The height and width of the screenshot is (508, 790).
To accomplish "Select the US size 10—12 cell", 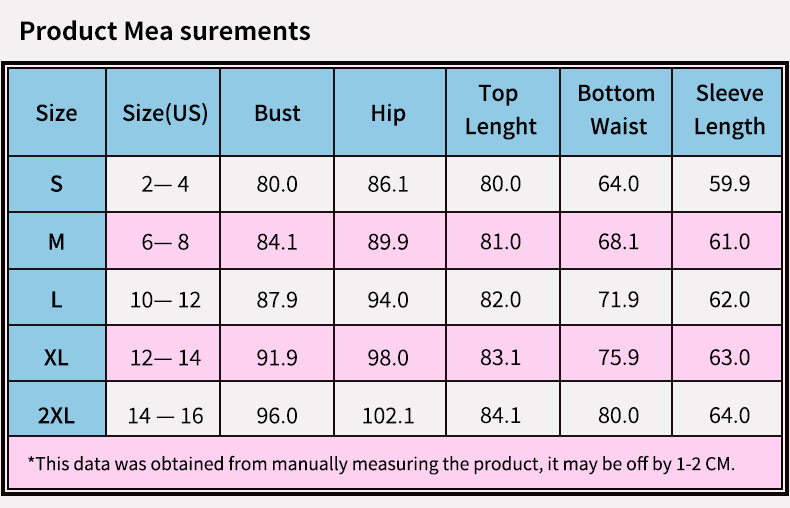I will (165, 299).
